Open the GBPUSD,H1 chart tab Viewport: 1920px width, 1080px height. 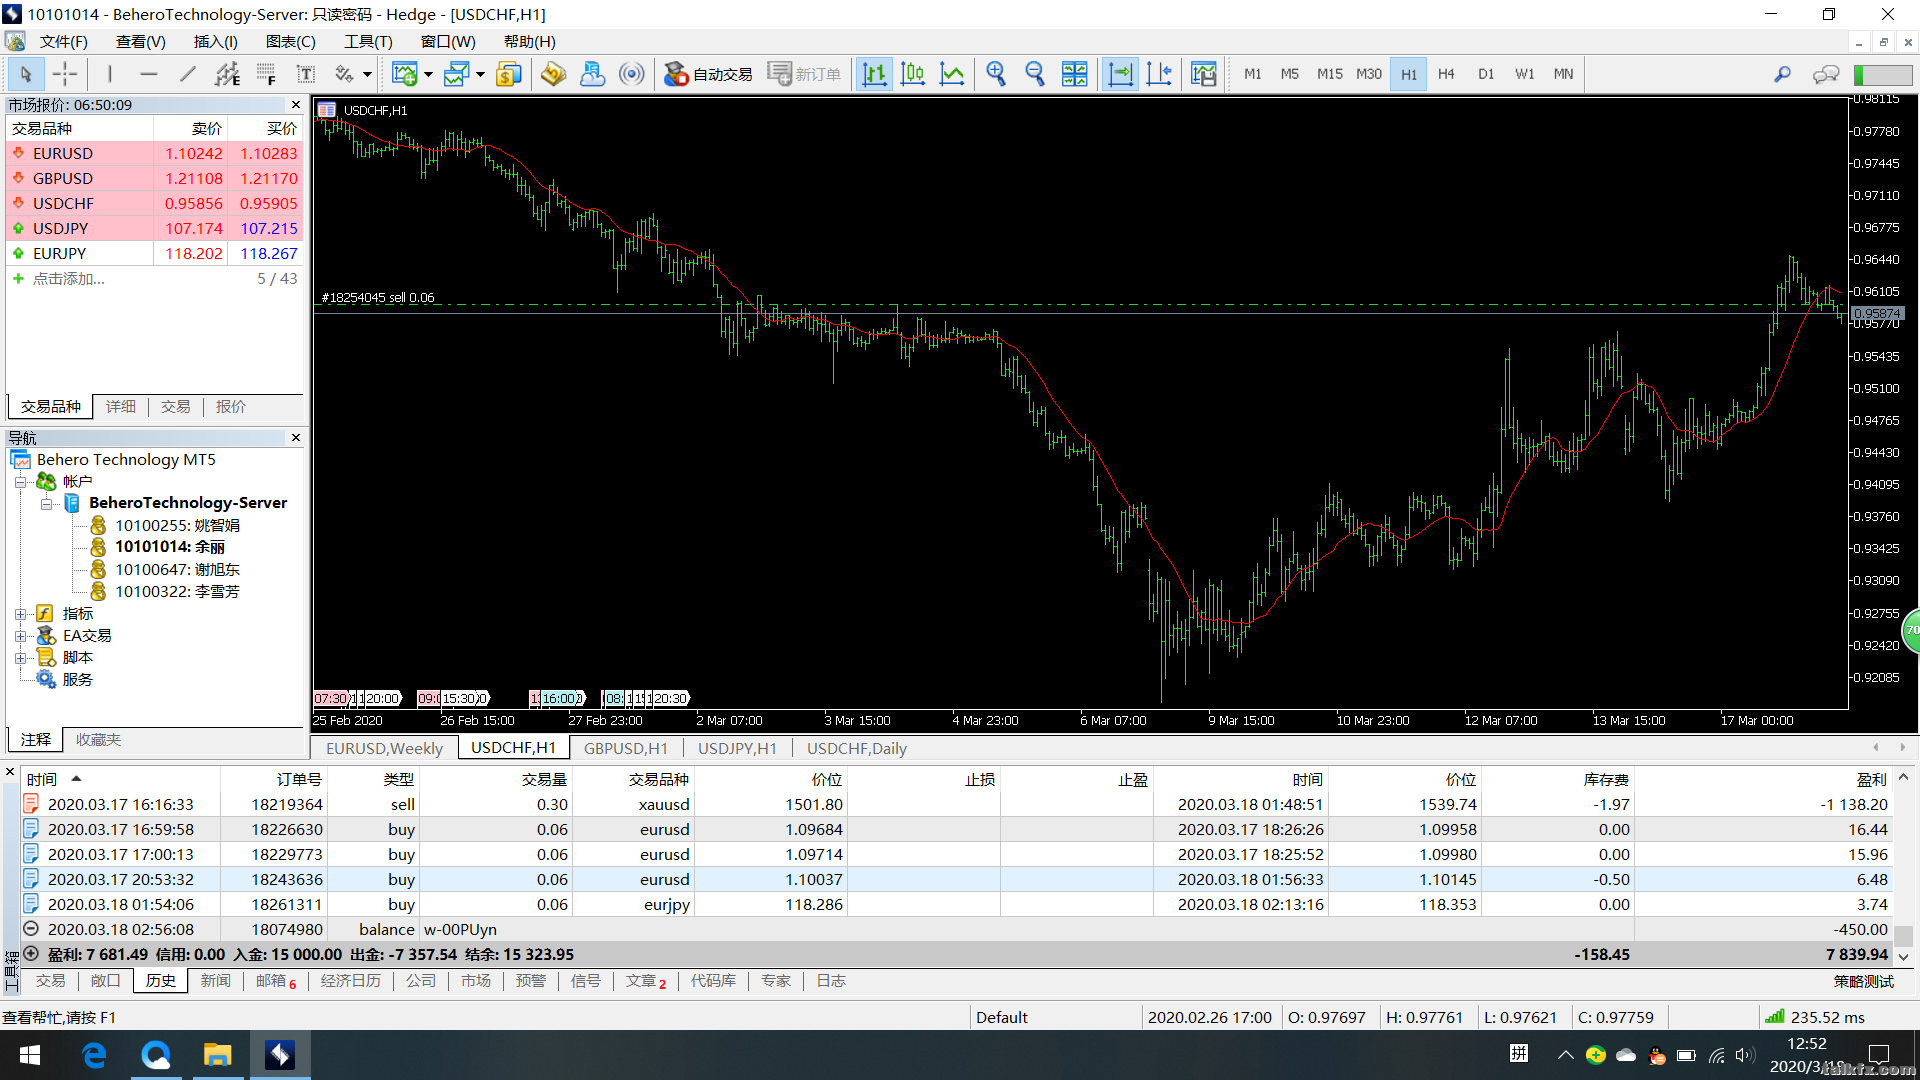(x=626, y=748)
